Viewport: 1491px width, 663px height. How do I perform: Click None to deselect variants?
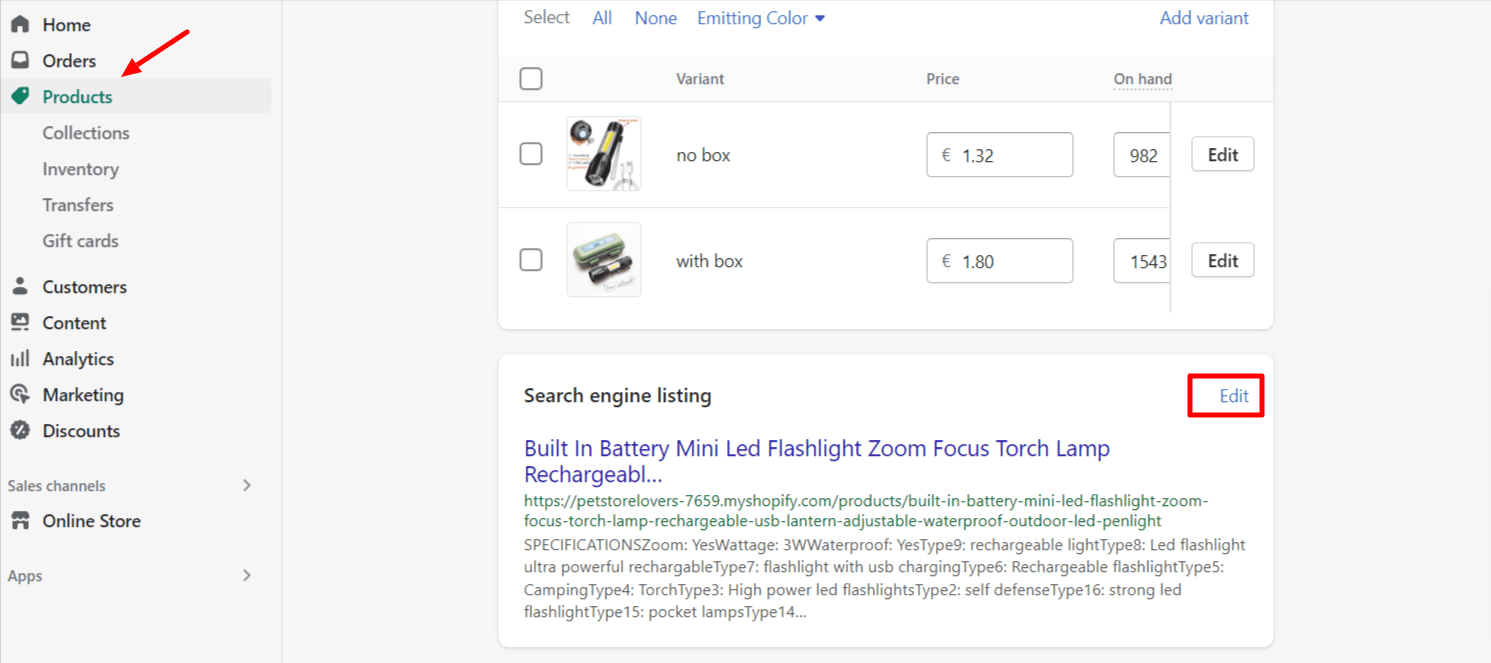[x=656, y=18]
